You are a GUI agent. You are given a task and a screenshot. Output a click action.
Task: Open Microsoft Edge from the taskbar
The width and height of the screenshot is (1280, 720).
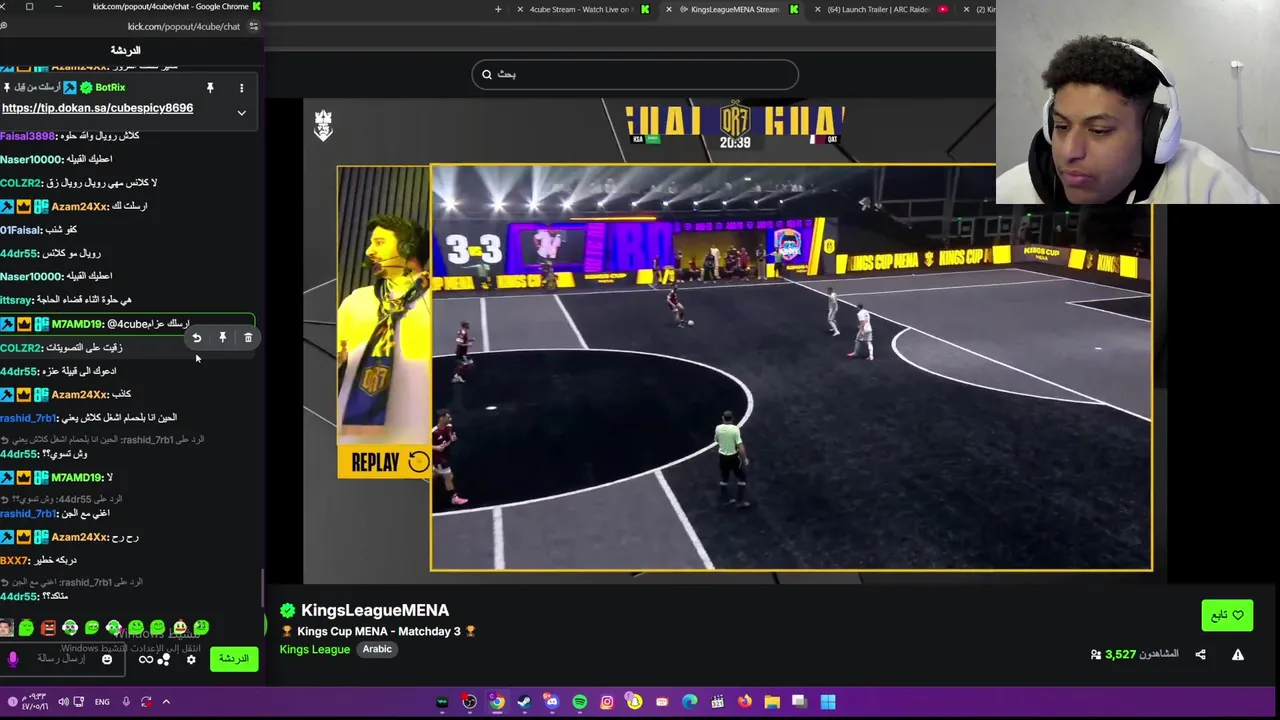pyautogui.click(x=690, y=702)
